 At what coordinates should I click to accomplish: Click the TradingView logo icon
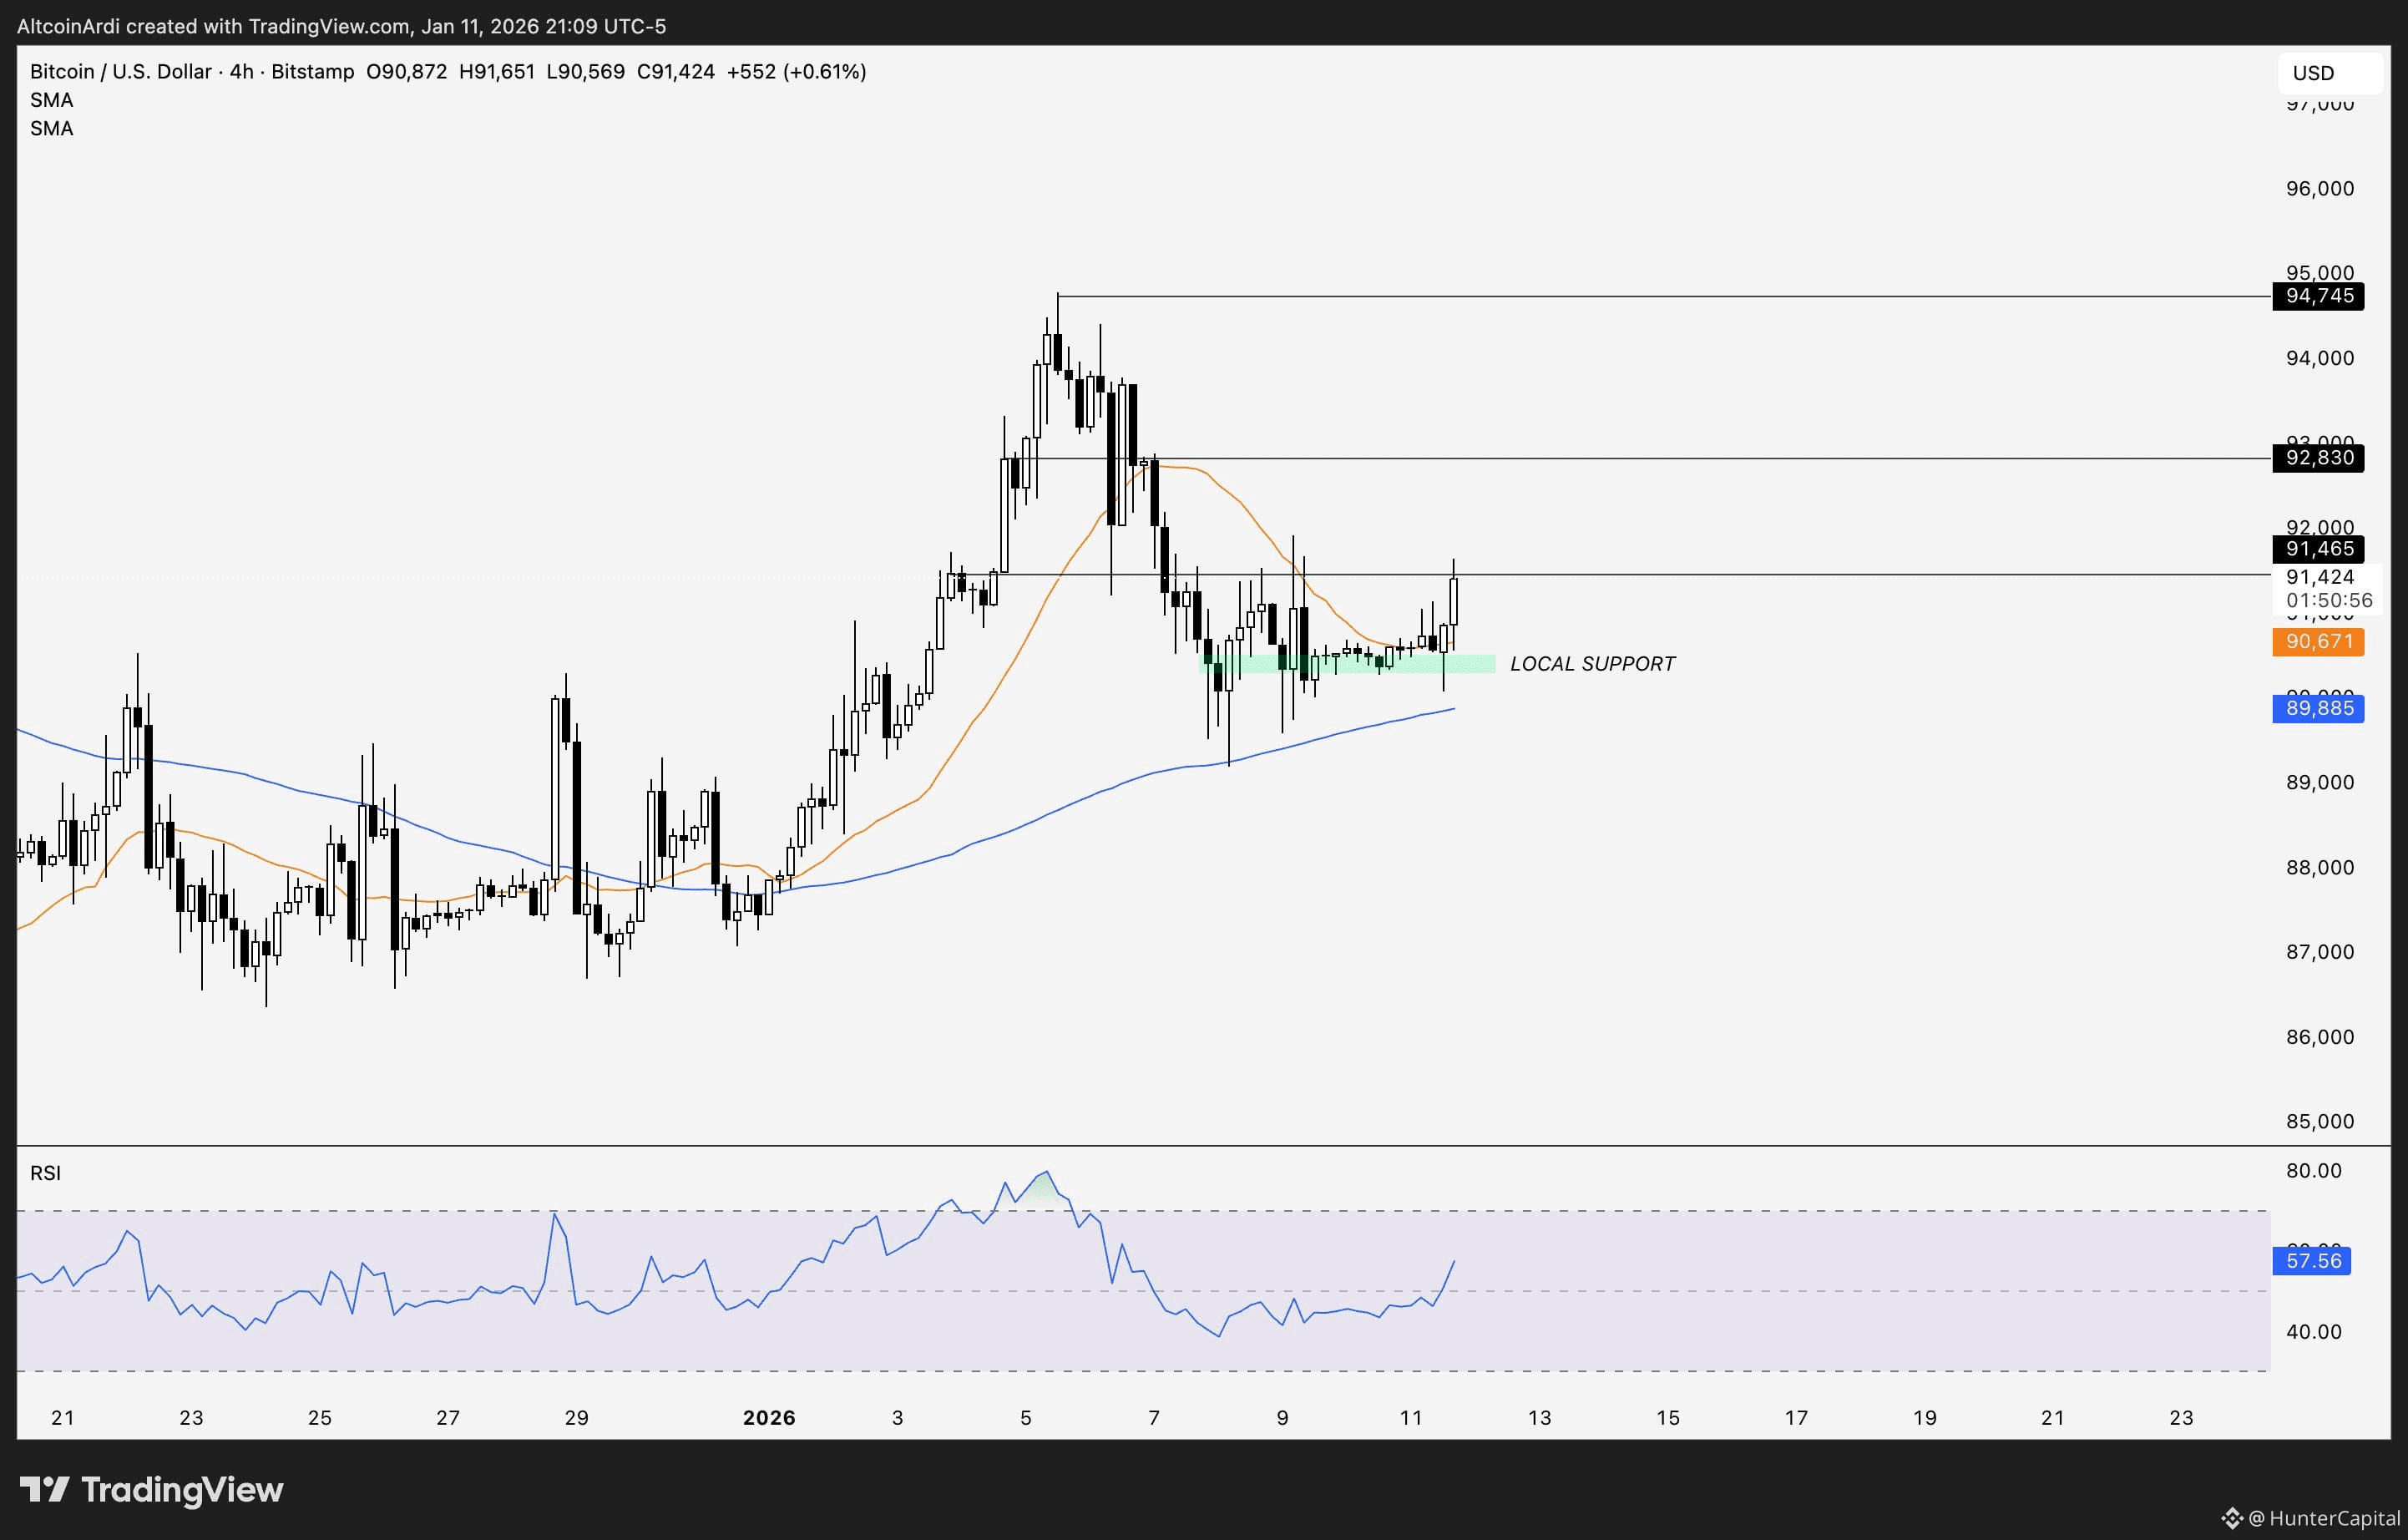coord(44,1490)
